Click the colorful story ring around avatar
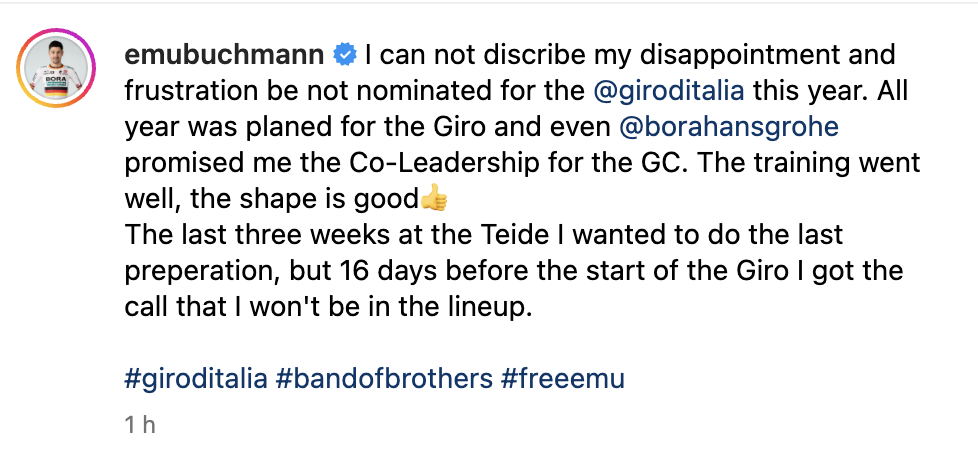Screen dimensions: 978x476 pos(56,68)
